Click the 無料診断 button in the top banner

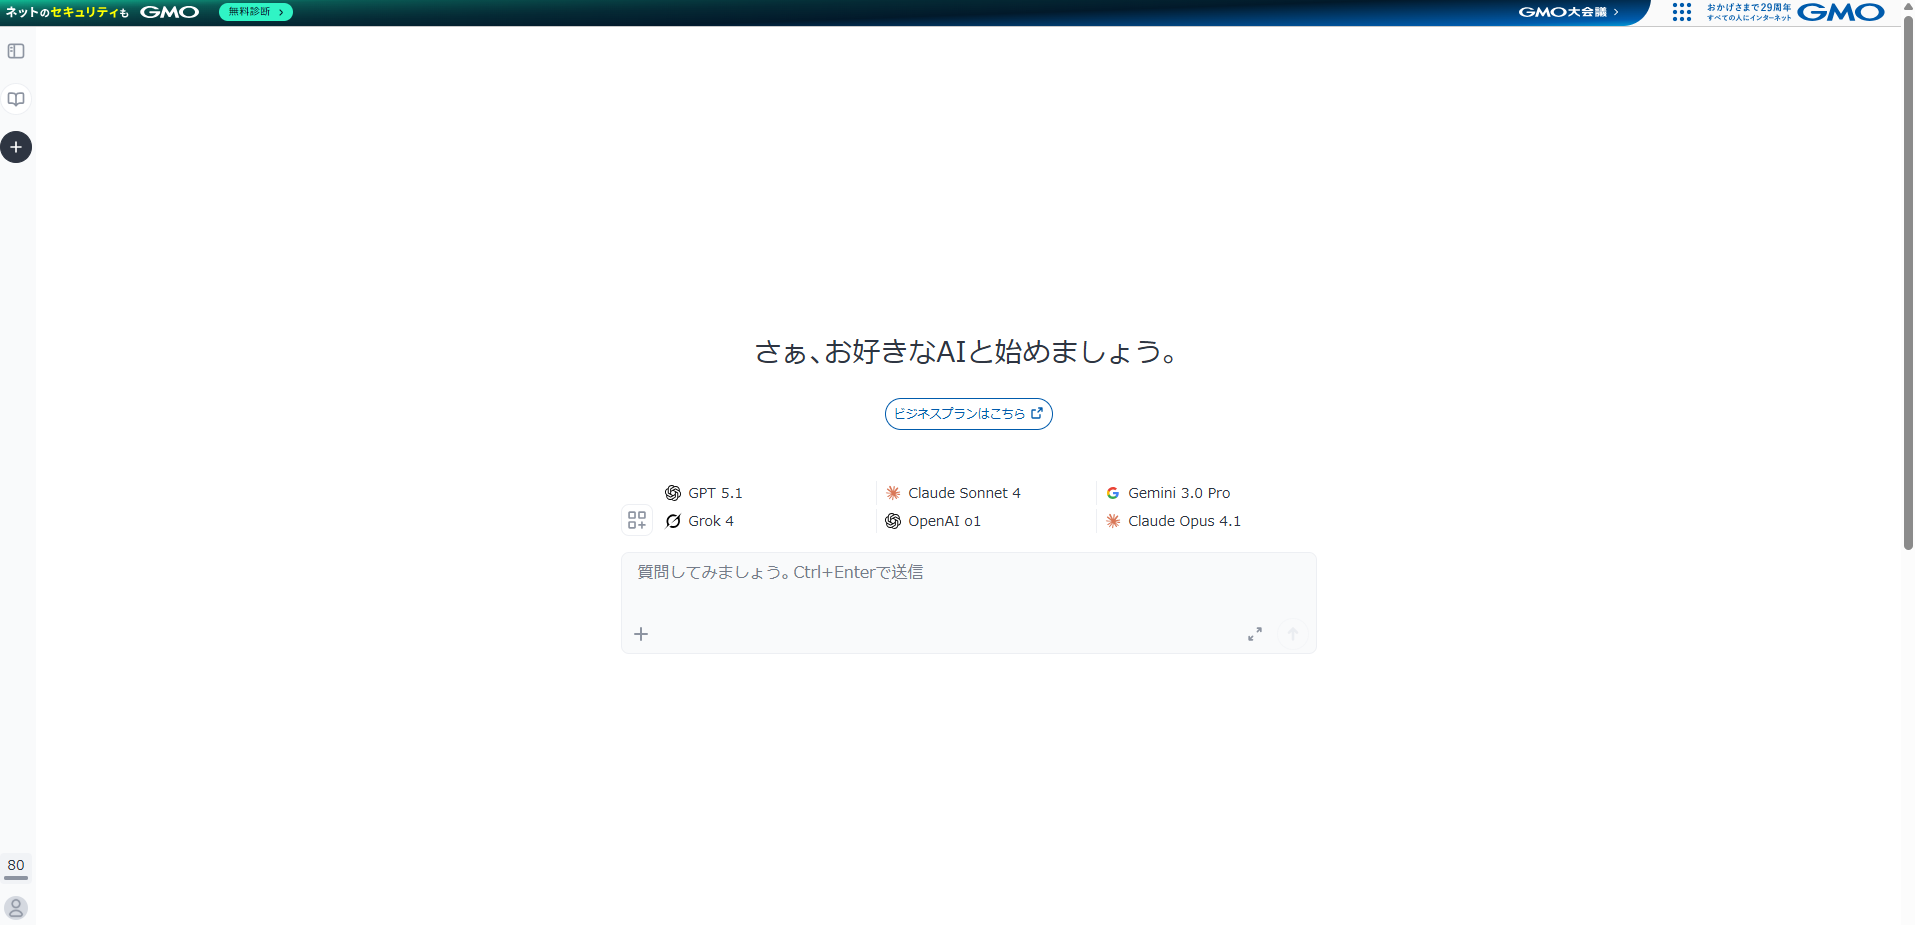coord(255,12)
